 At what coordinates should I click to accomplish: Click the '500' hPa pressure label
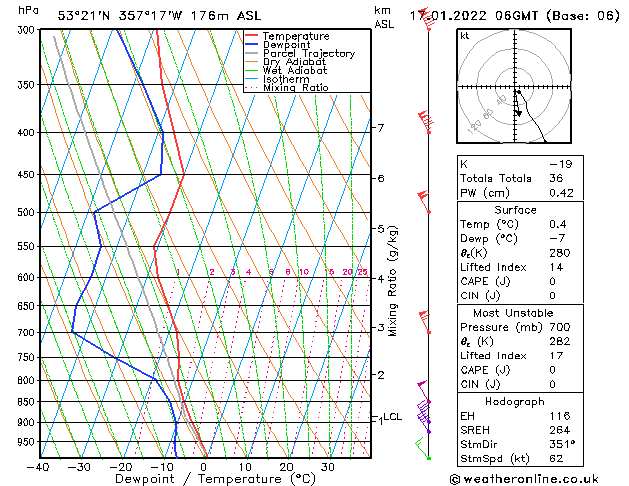pos(28,212)
